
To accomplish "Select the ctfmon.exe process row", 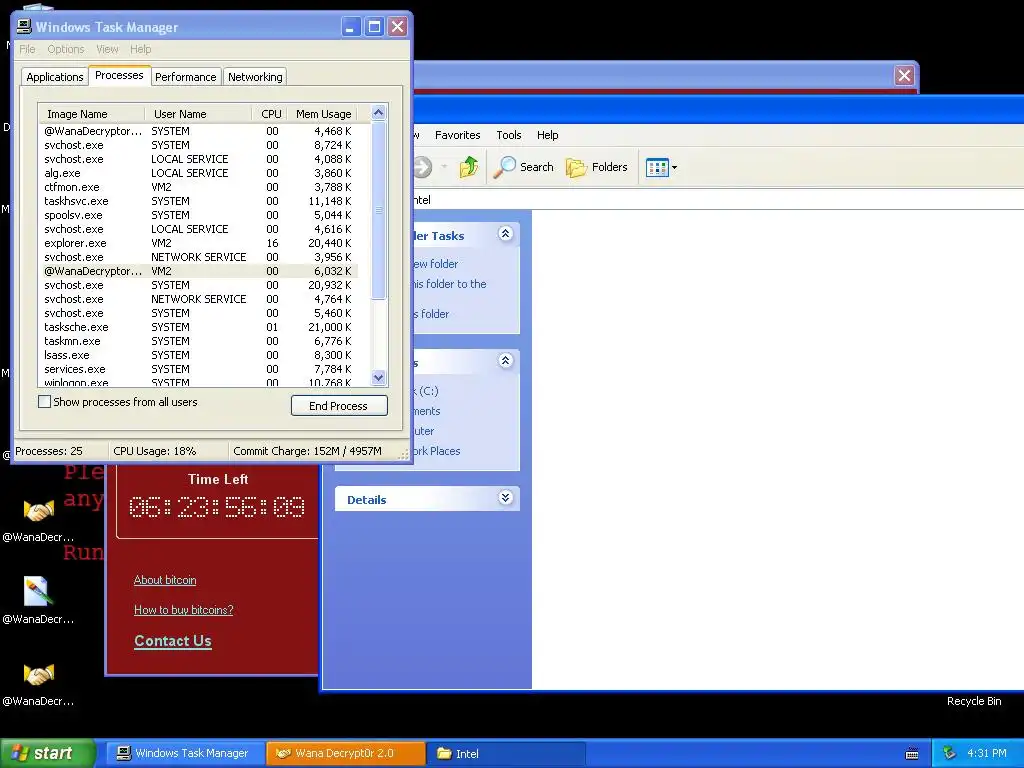I will point(198,187).
